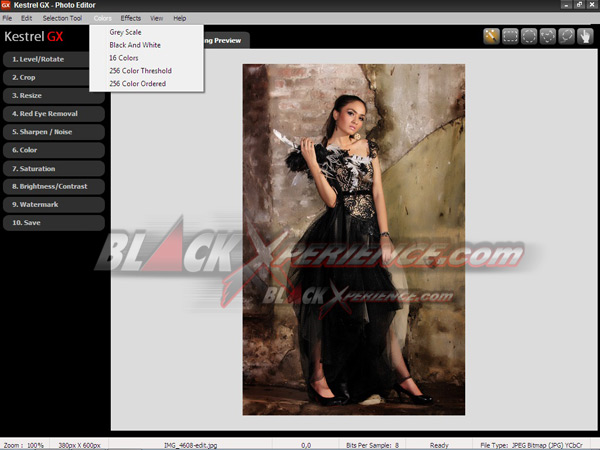Click the IMG_4608-edit.jpg filename in status bar
The image size is (600, 450).
pos(191,445)
